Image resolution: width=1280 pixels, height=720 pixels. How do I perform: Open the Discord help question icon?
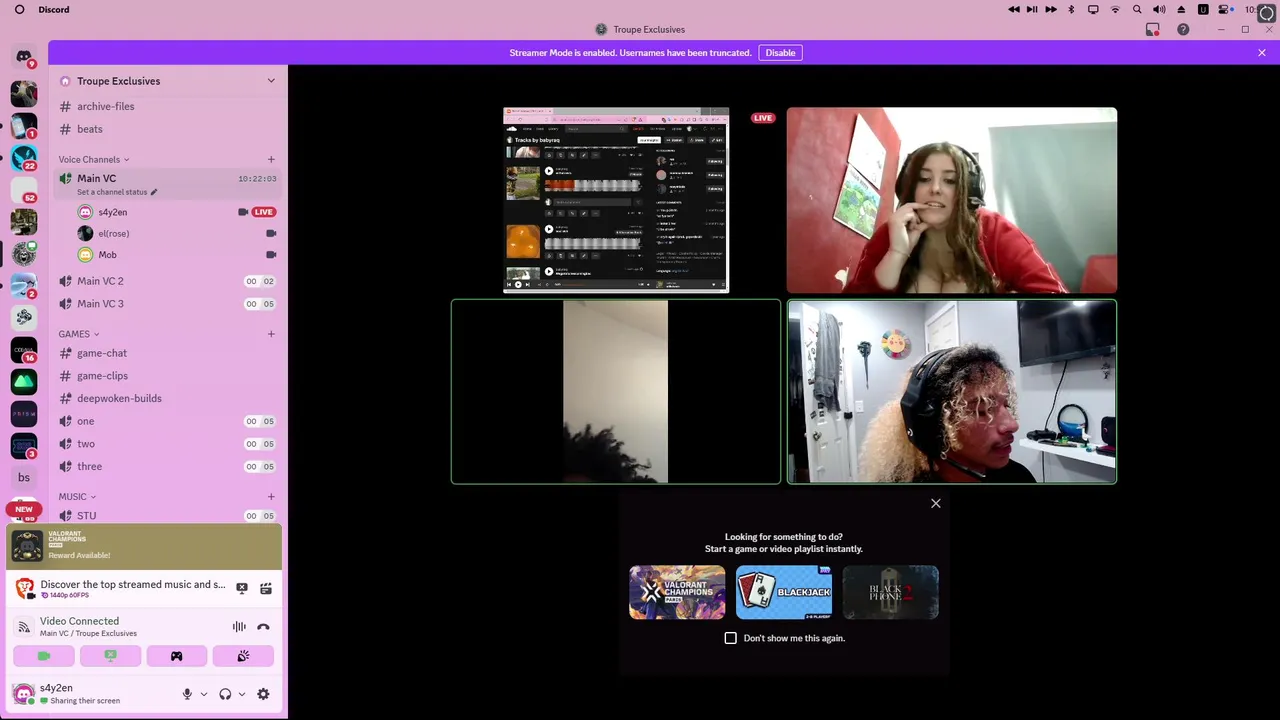point(1183,30)
